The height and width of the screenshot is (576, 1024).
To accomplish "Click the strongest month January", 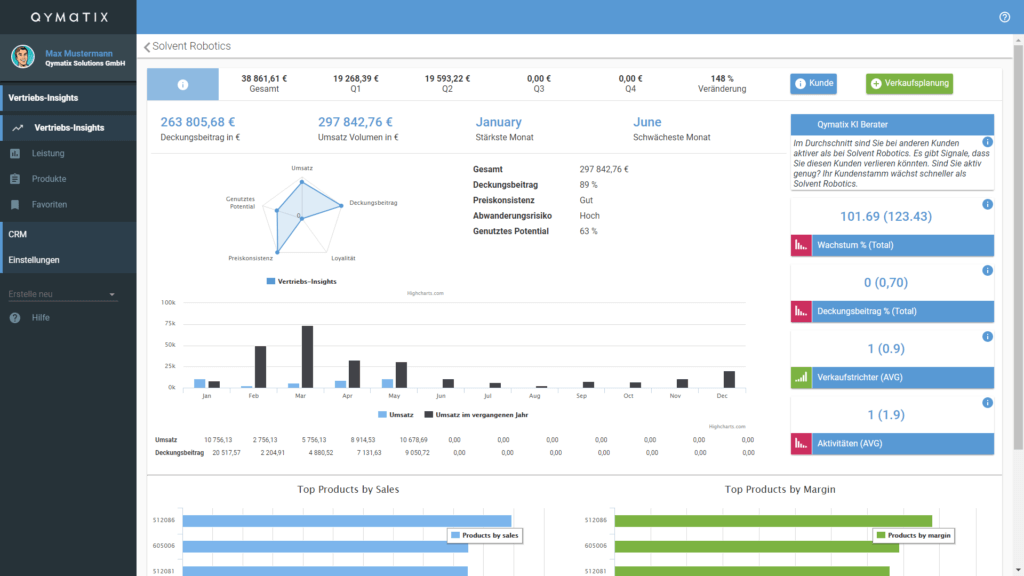I will [x=498, y=122].
